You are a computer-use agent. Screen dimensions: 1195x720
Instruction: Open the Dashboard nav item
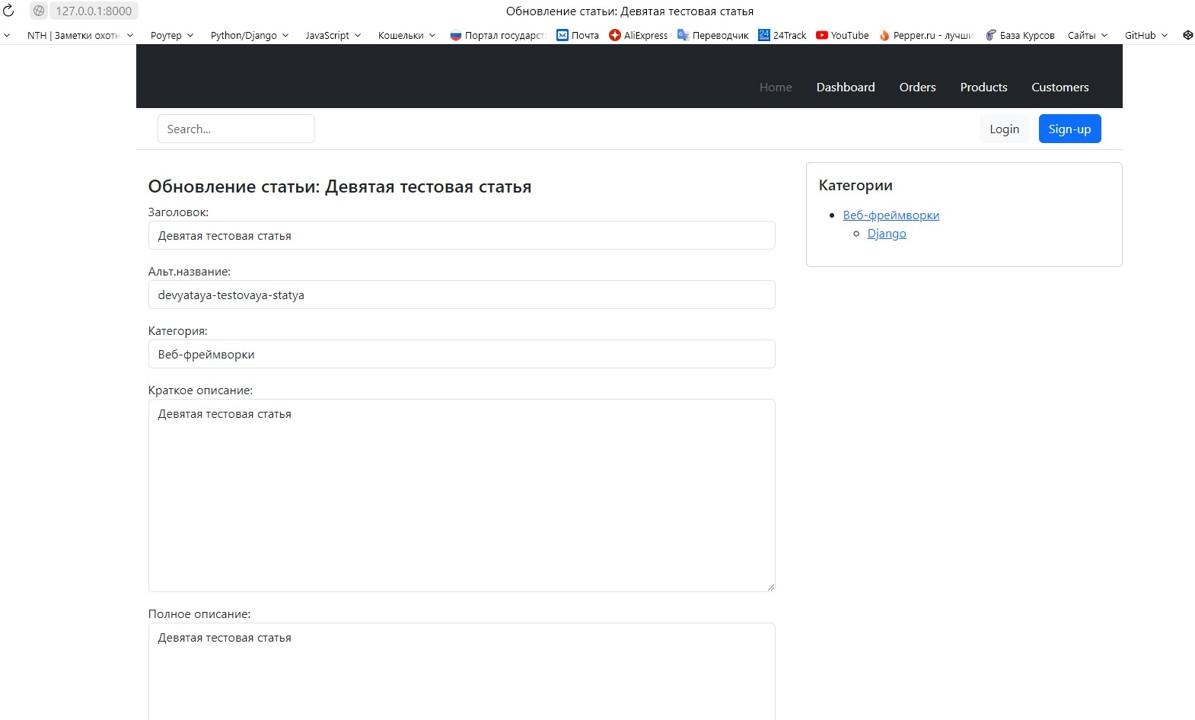click(845, 87)
